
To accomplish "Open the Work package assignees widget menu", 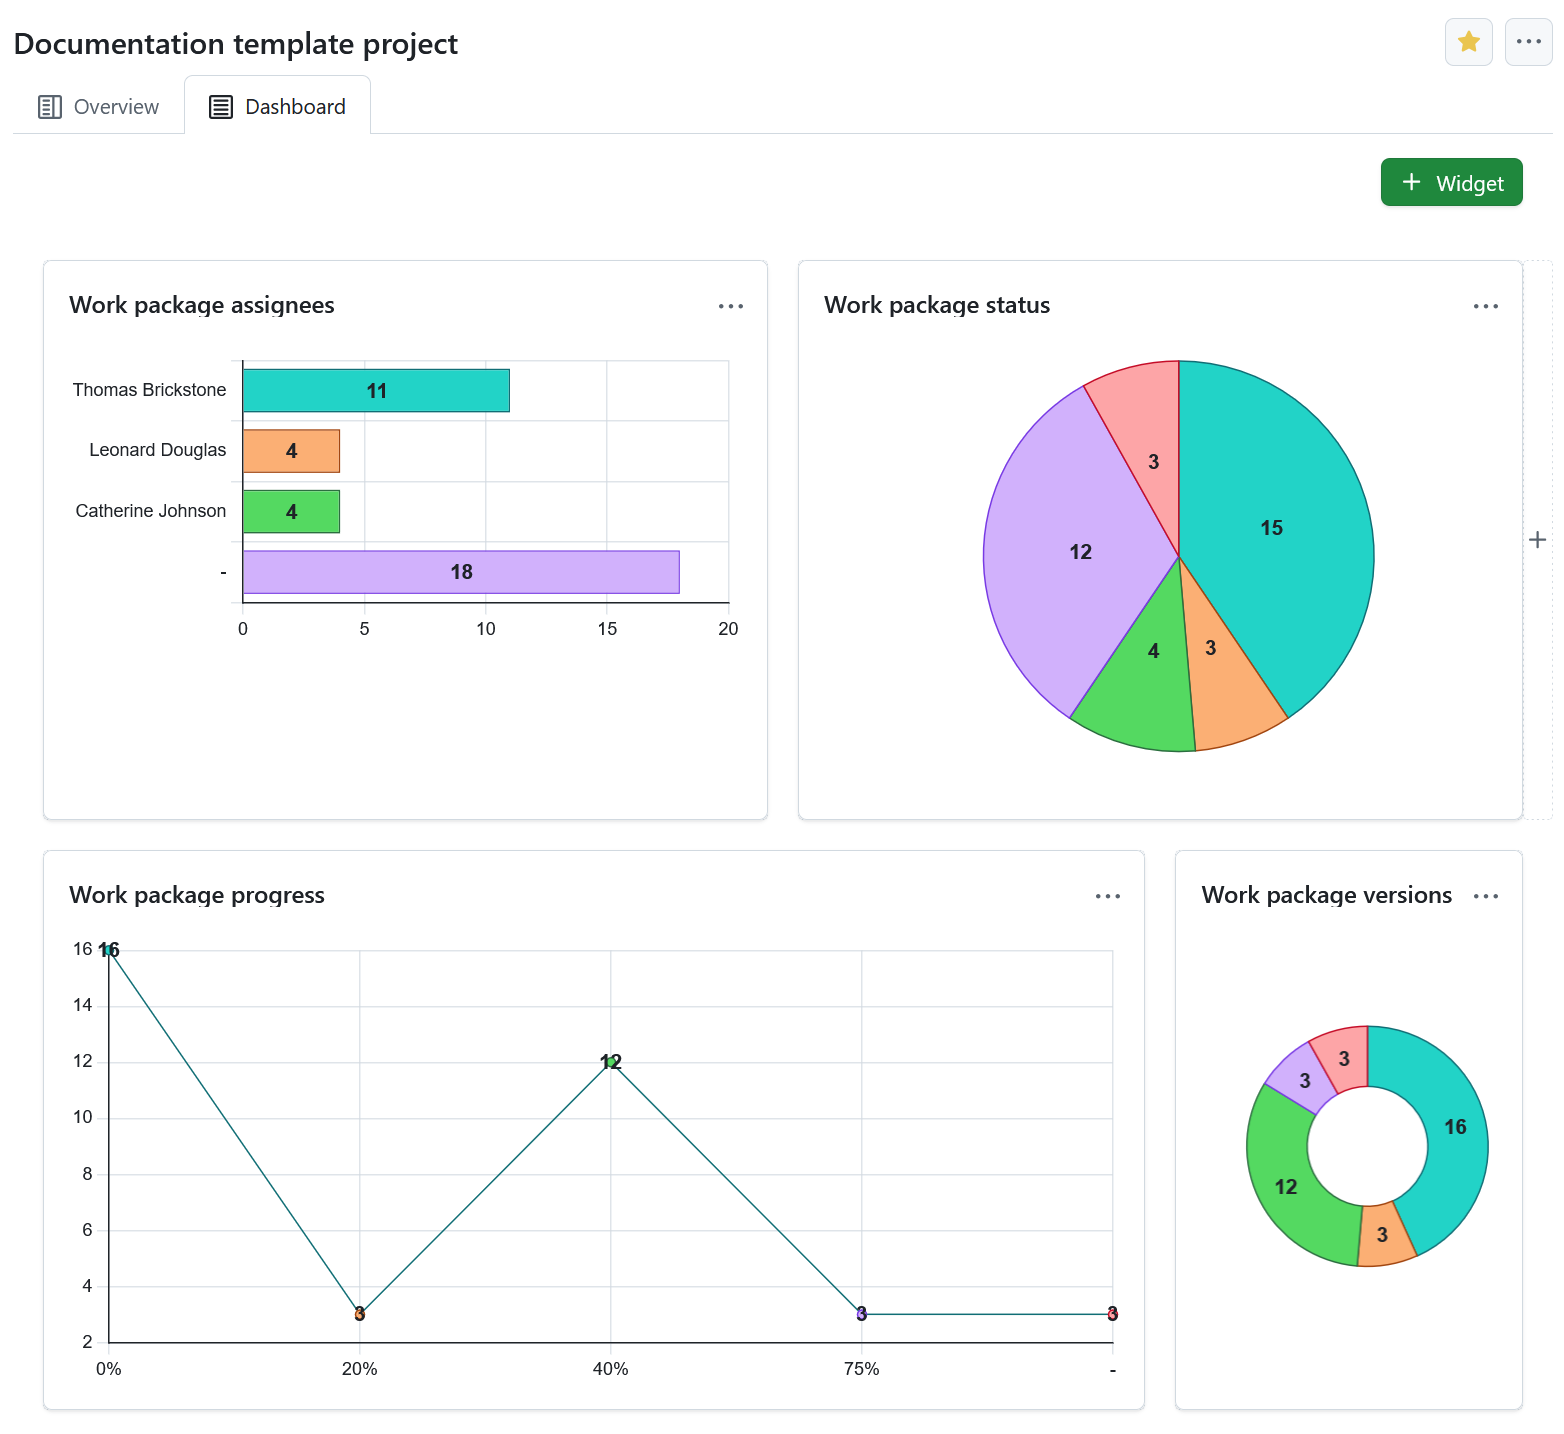I will tap(730, 306).
